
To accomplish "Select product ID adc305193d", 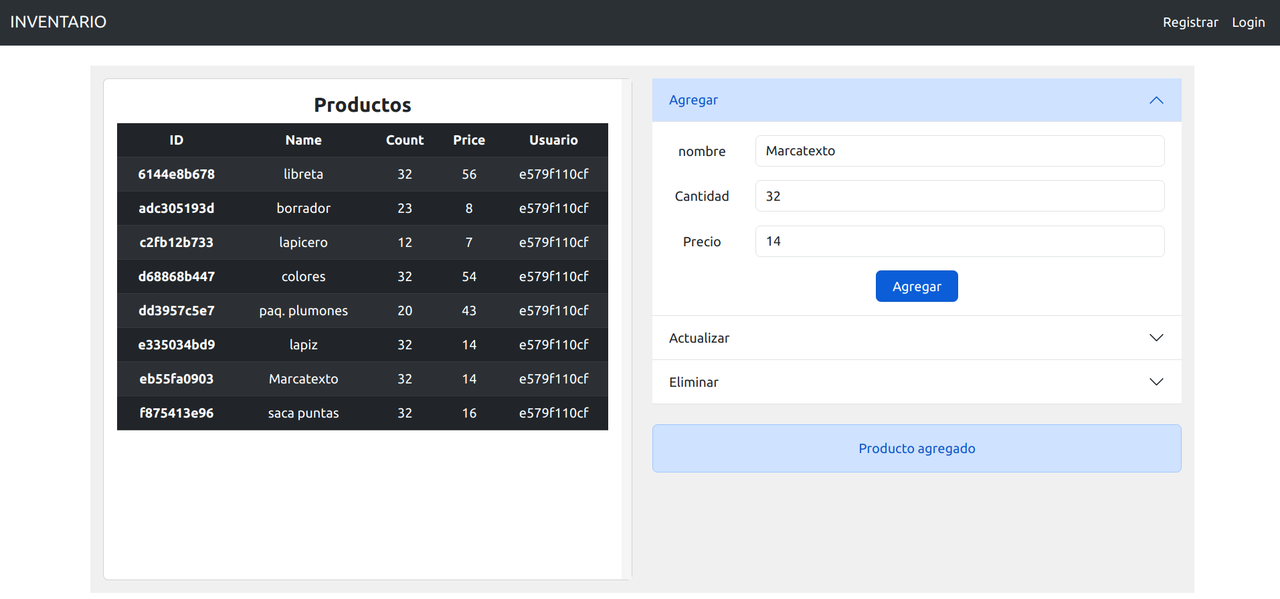I will (x=176, y=208).
